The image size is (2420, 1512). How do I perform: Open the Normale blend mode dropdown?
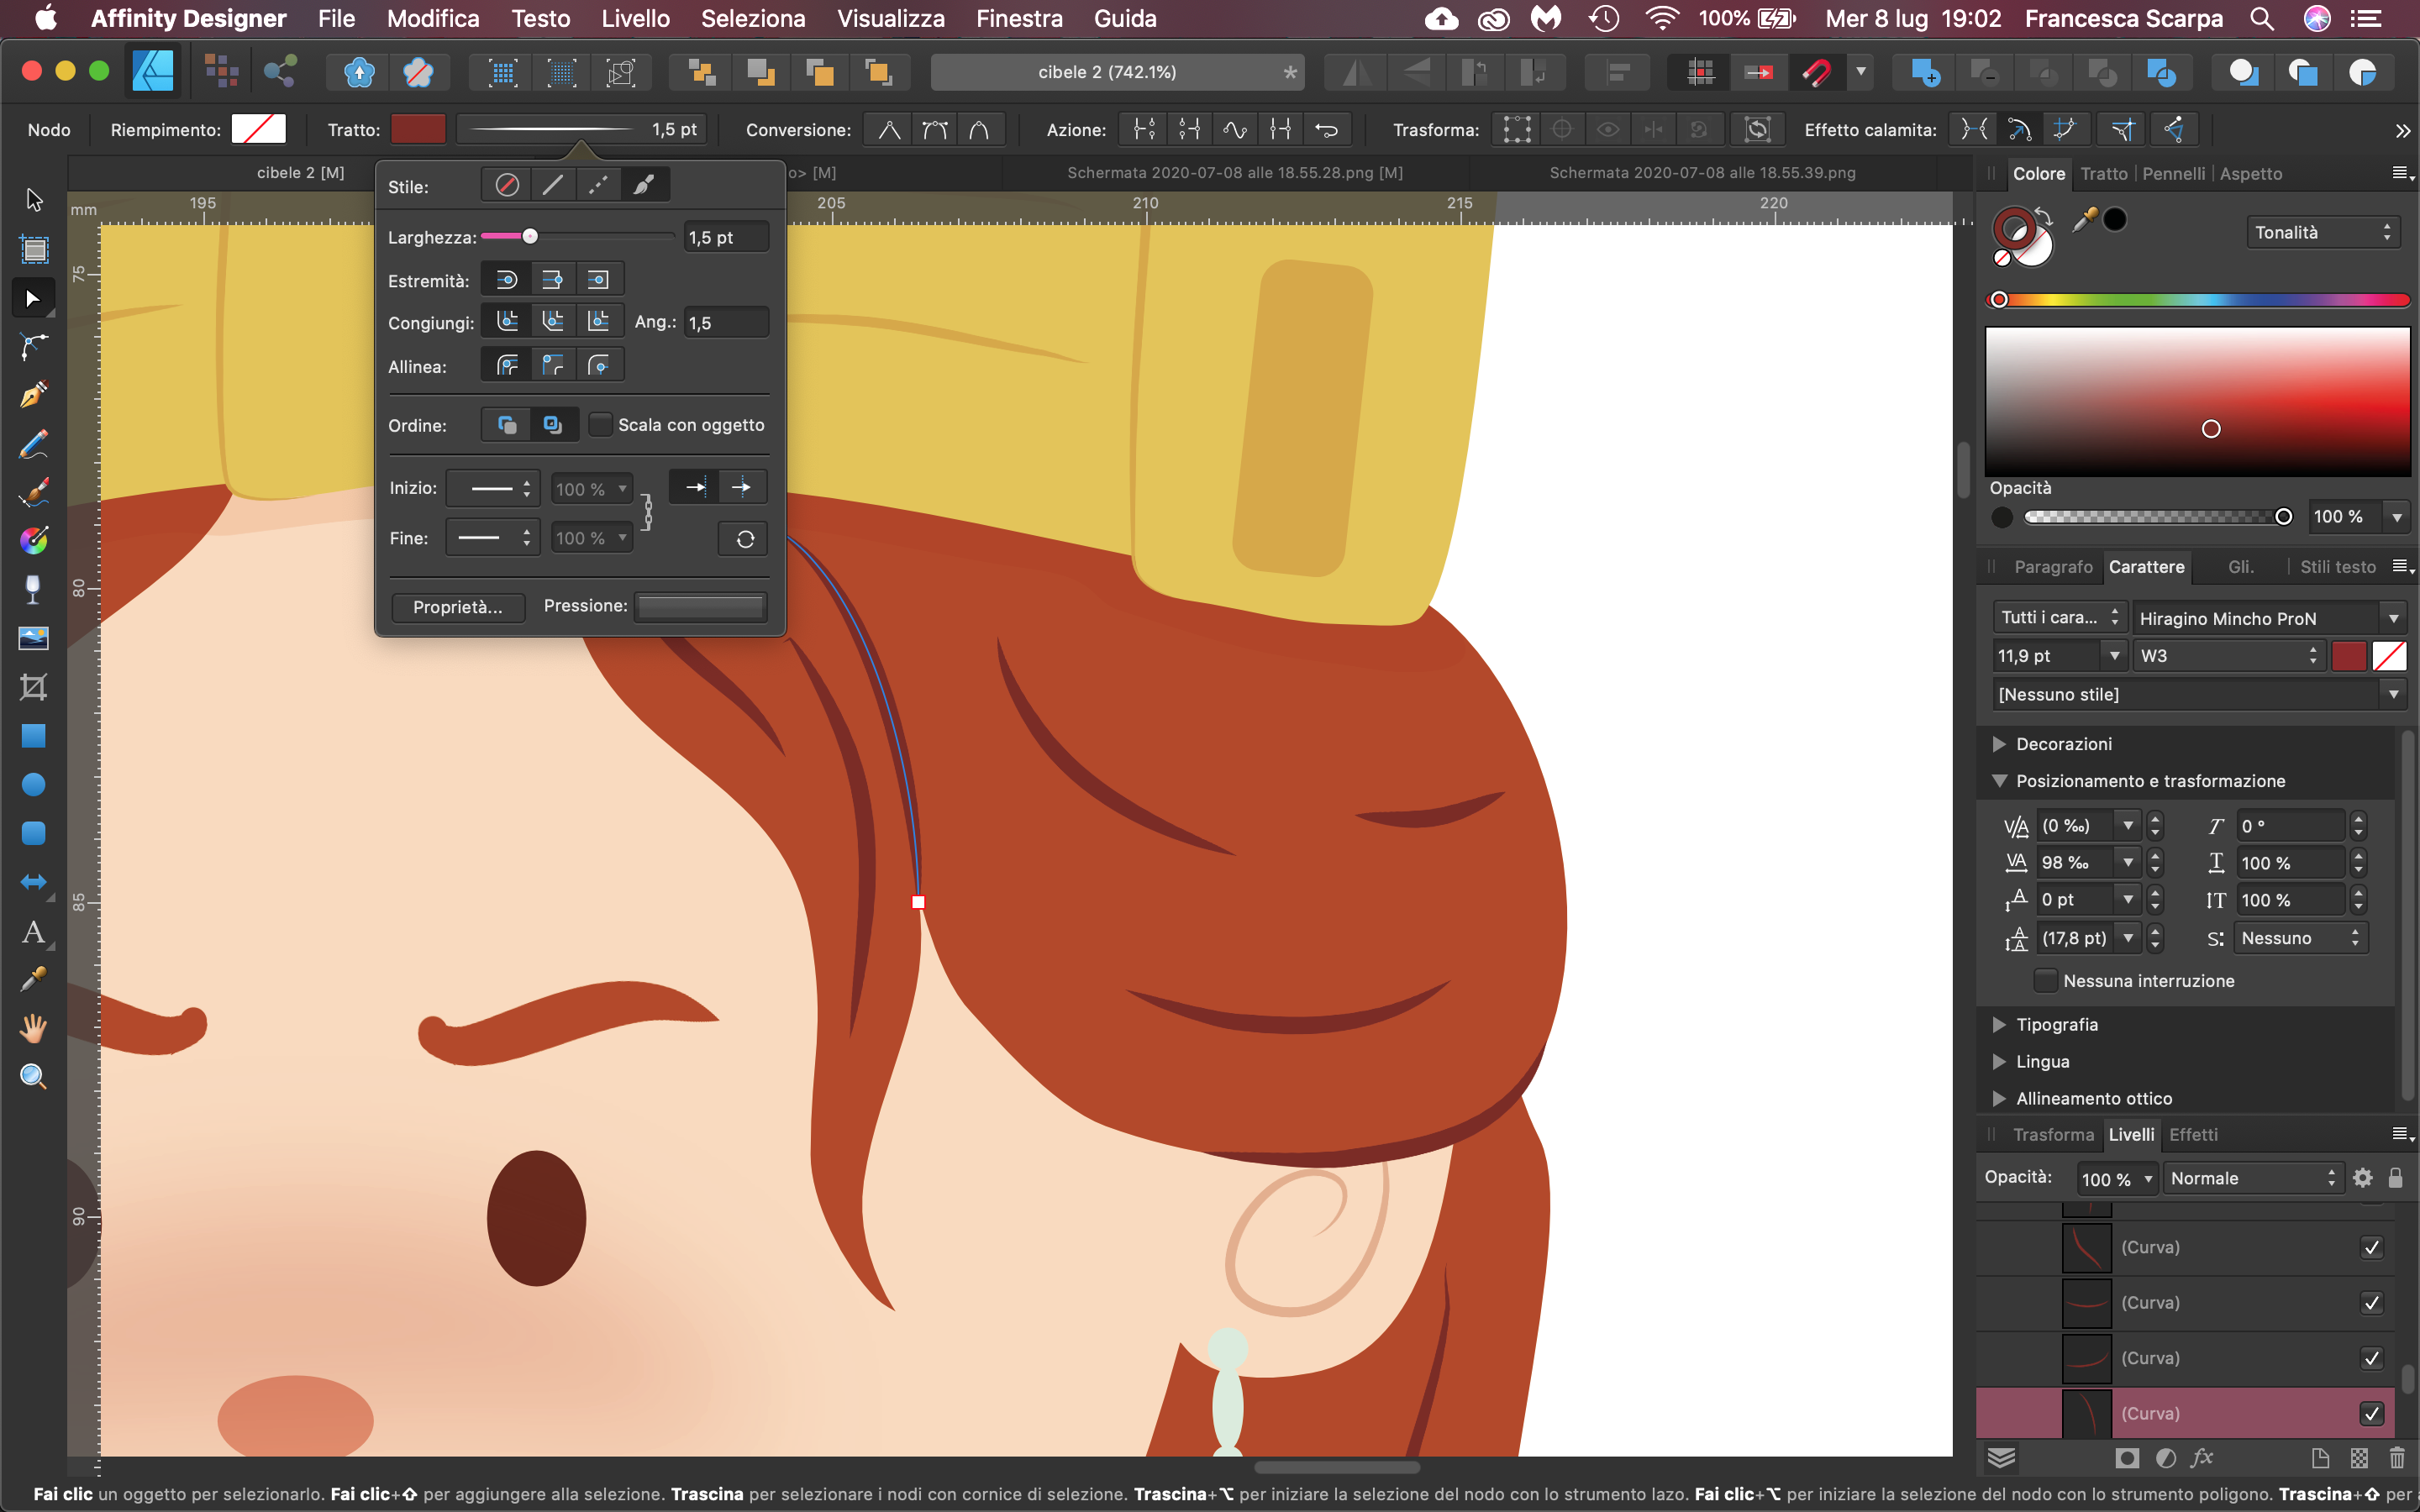[2253, 1178]
